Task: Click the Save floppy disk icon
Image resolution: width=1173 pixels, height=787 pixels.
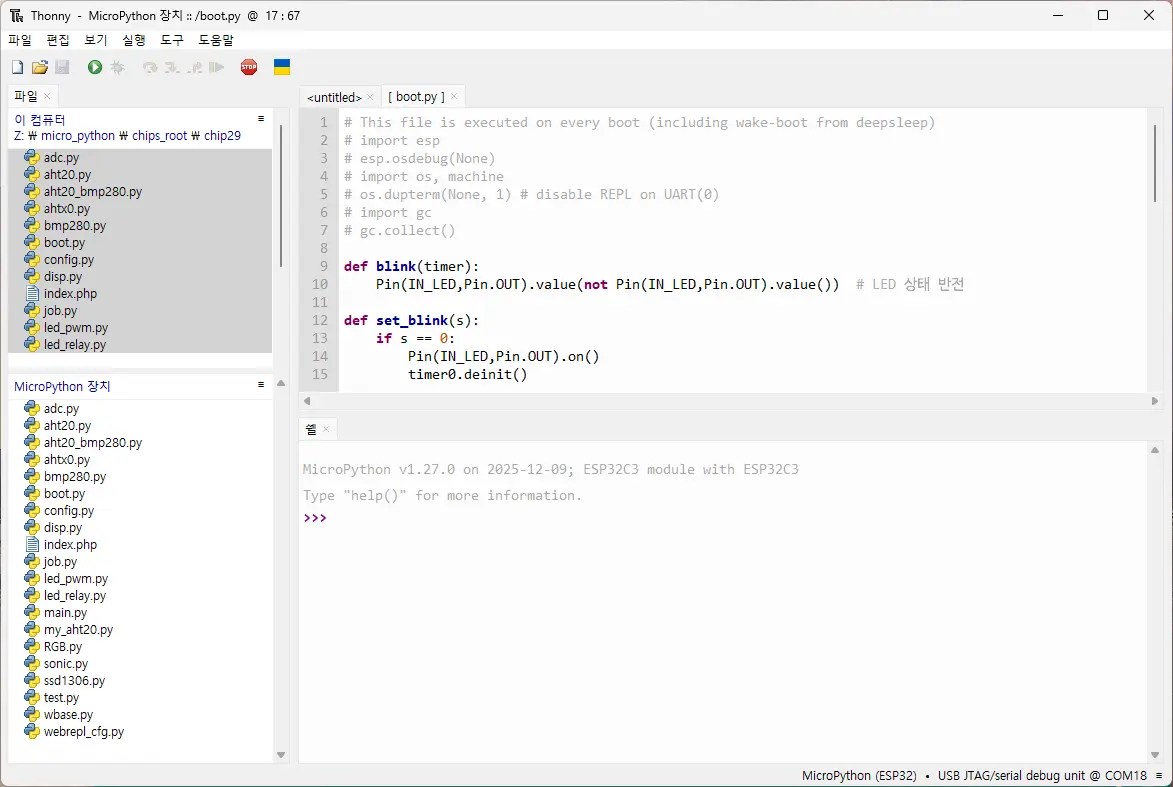Action: pos(62,67)
